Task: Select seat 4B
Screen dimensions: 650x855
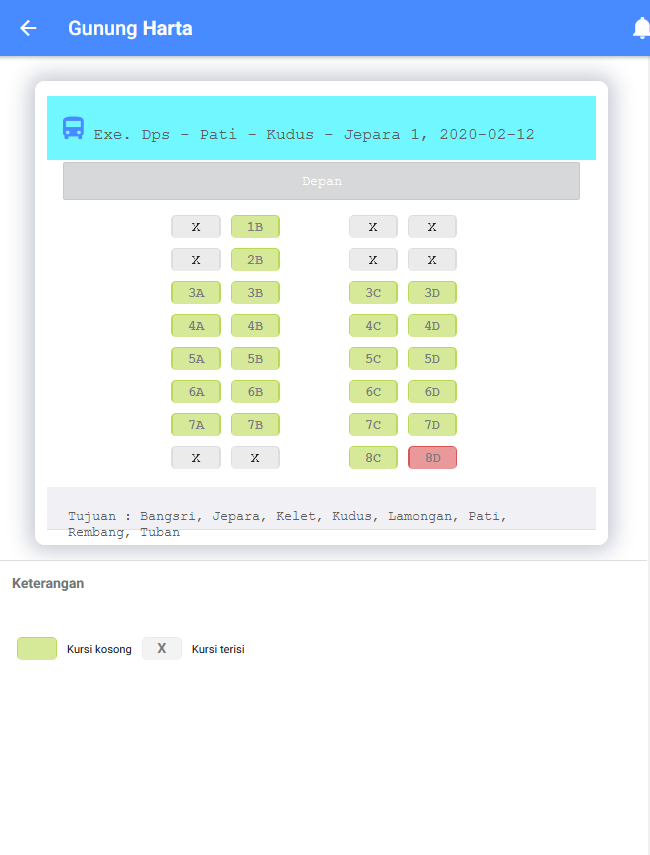Action: point(255,326)
